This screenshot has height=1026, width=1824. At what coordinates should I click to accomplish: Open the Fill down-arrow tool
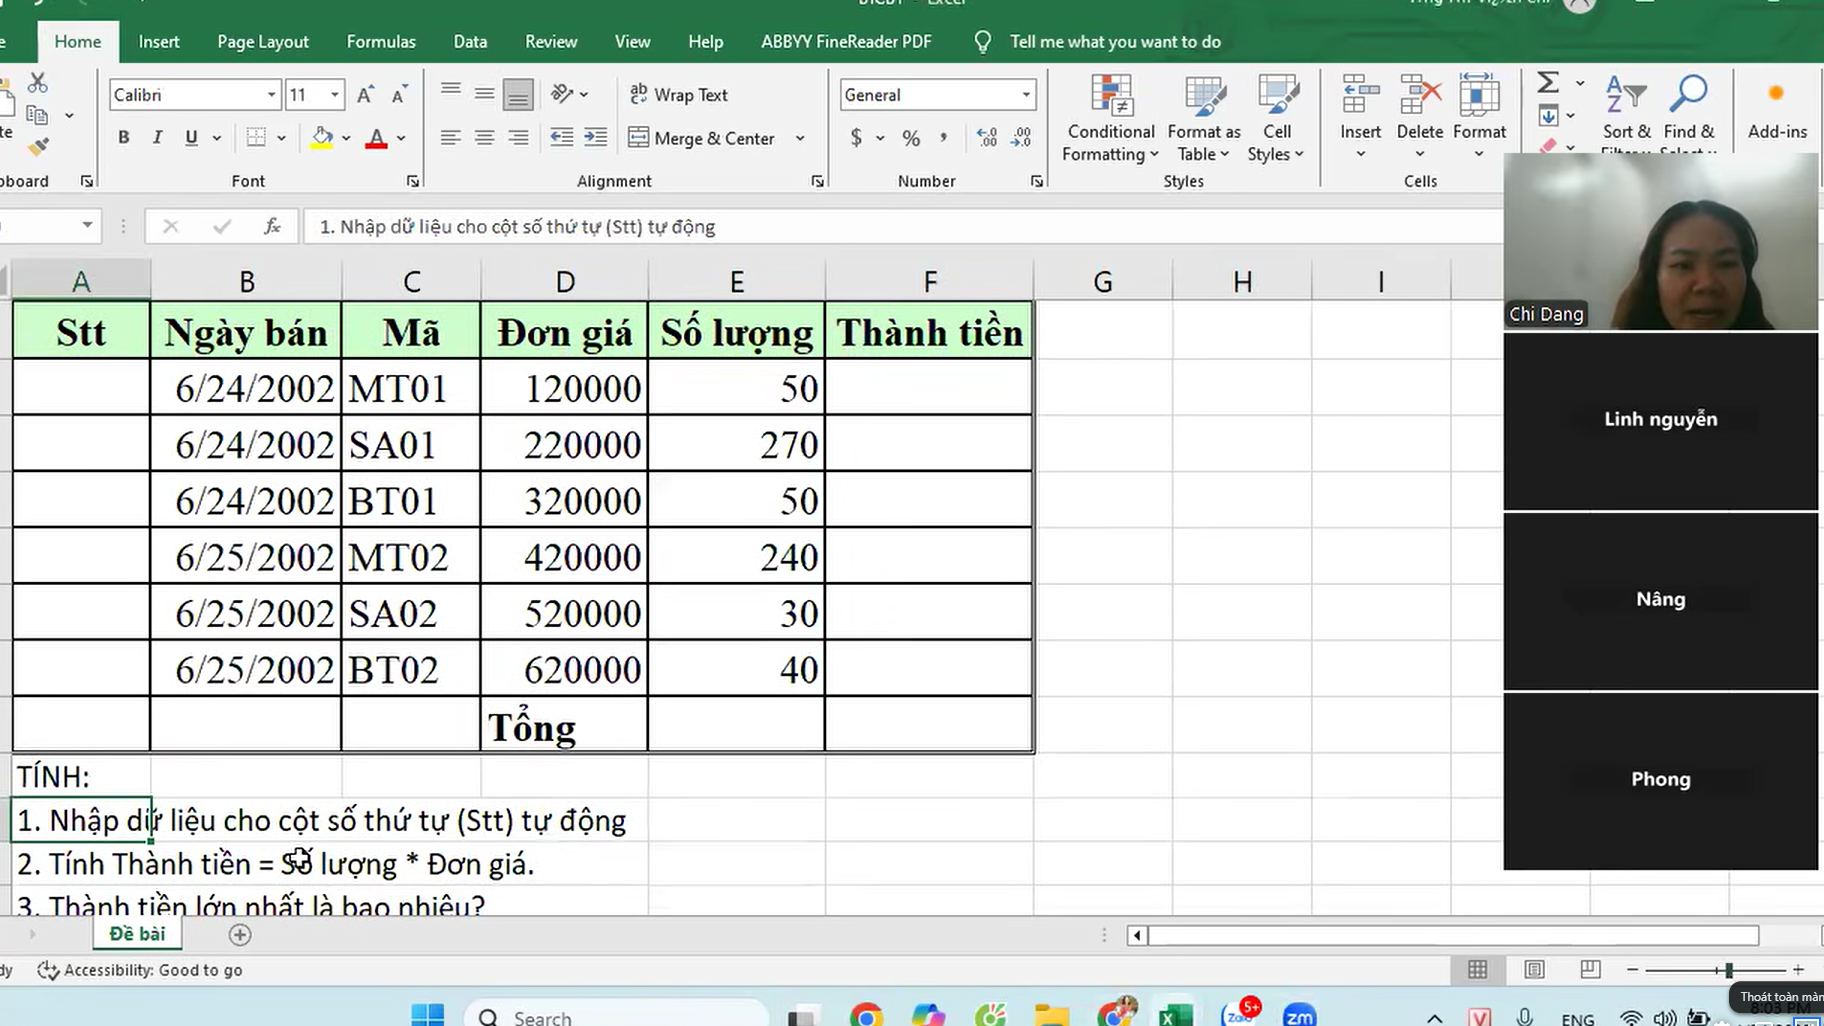point(1548,116)
